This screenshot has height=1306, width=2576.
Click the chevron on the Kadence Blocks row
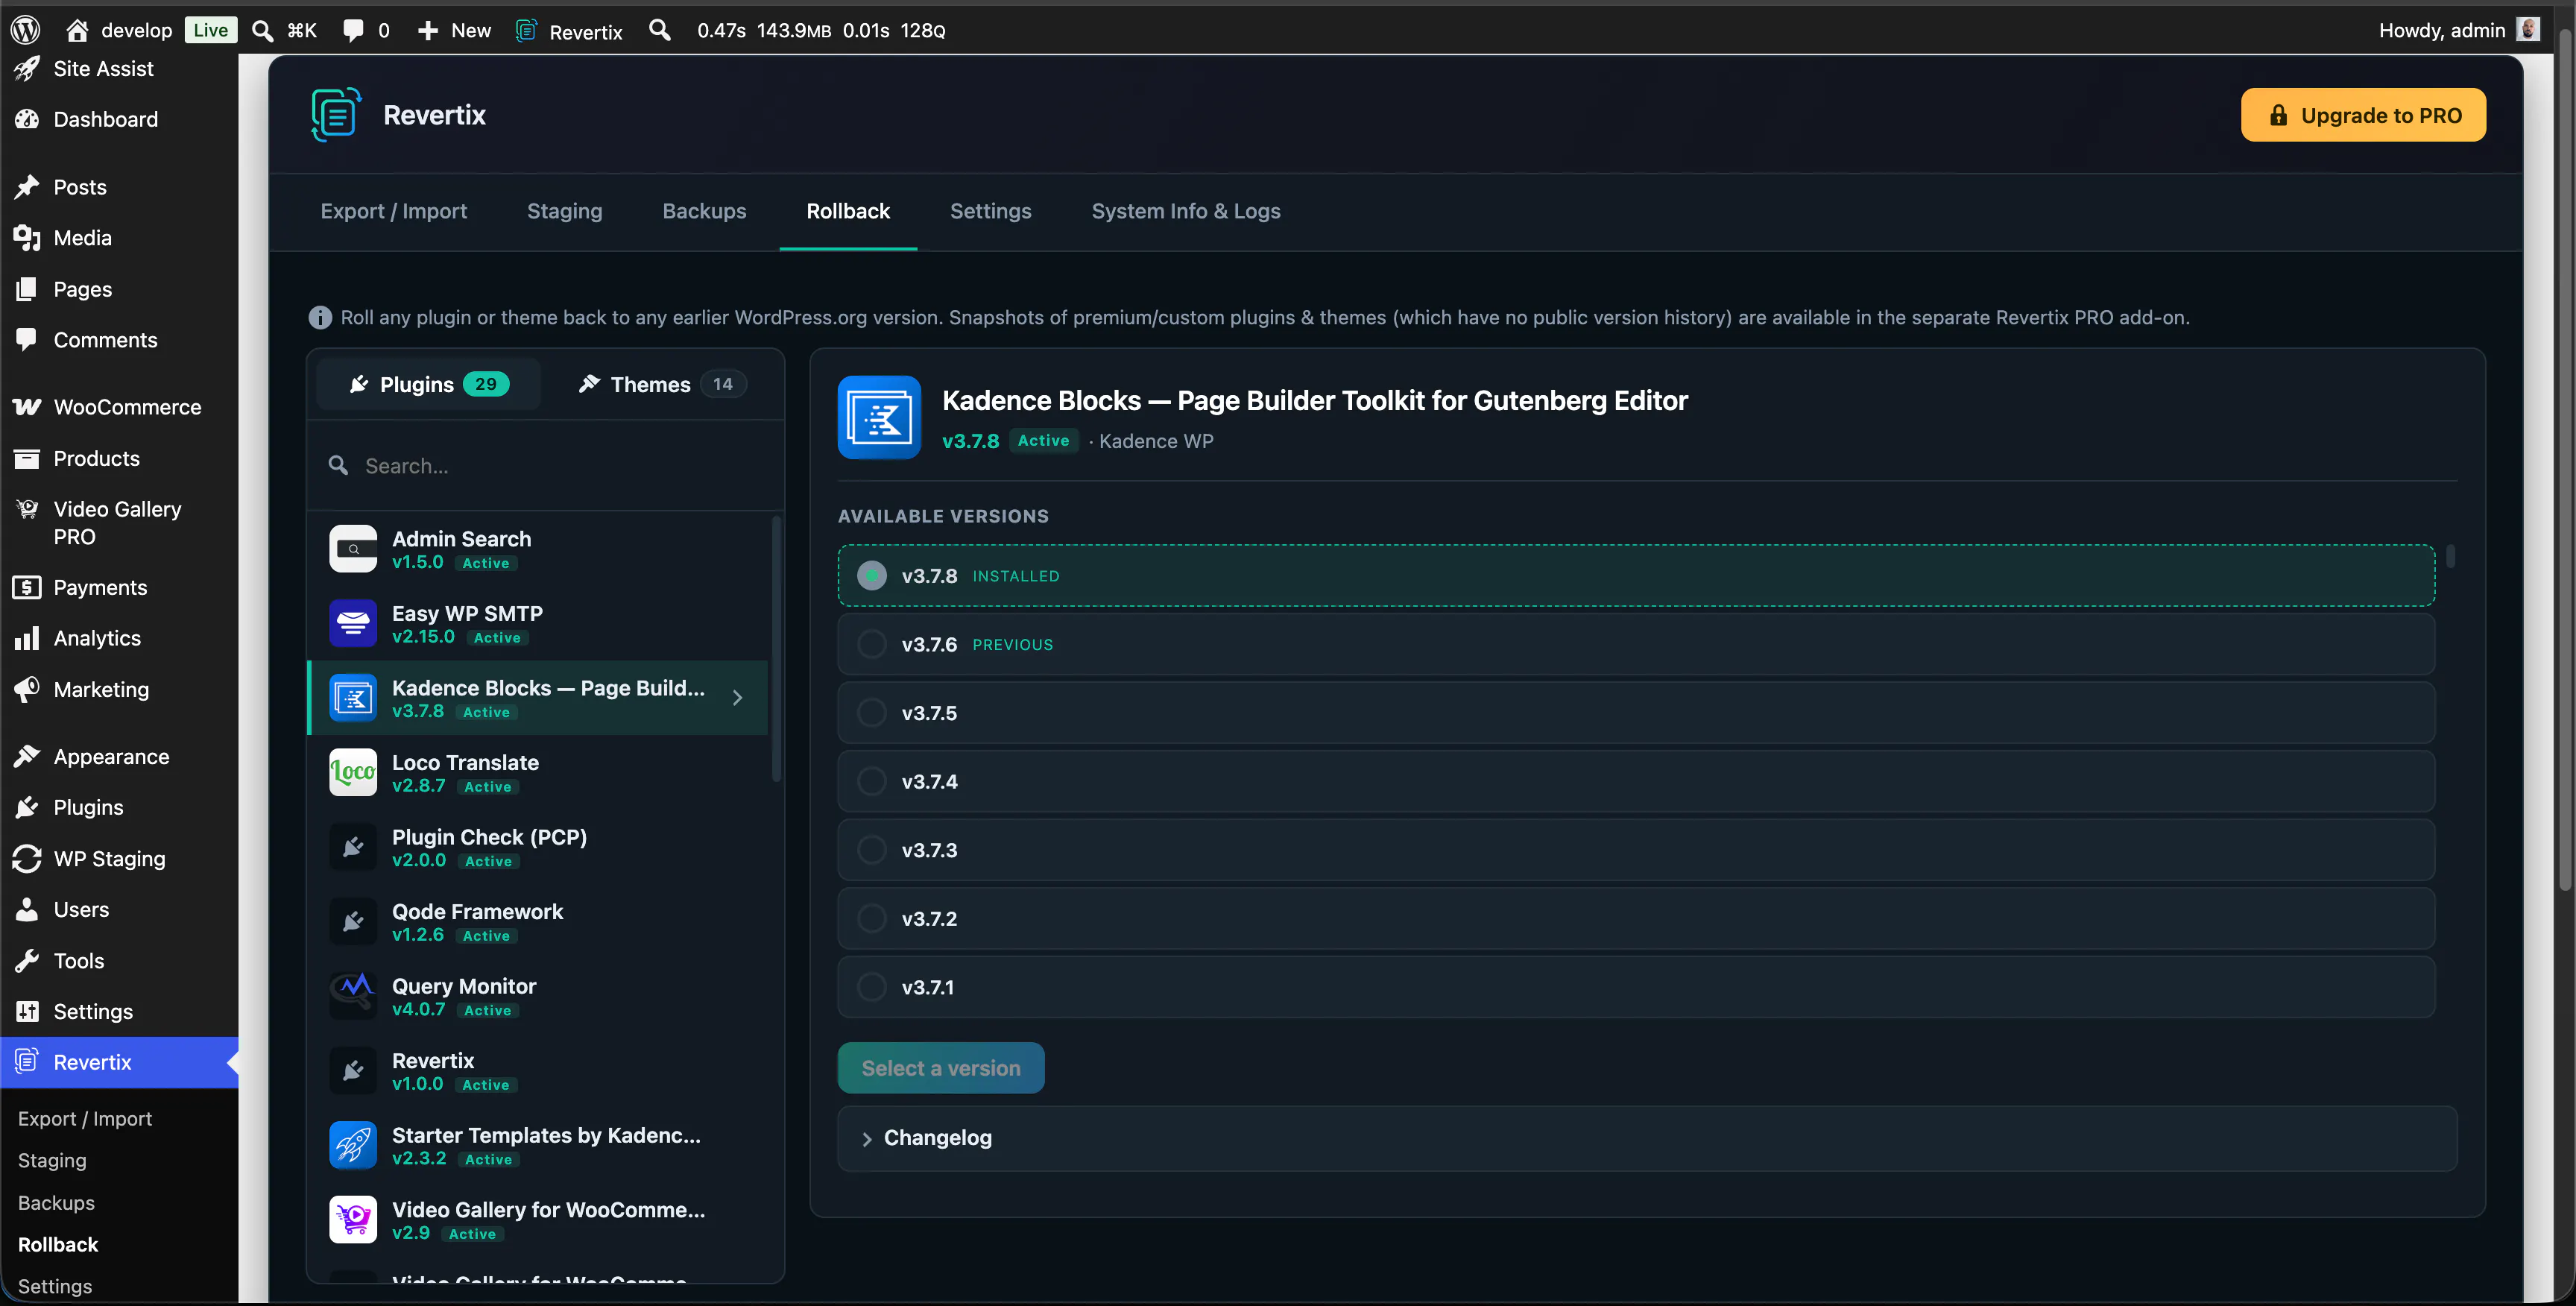pyautogui.click(x=737, y=698)
